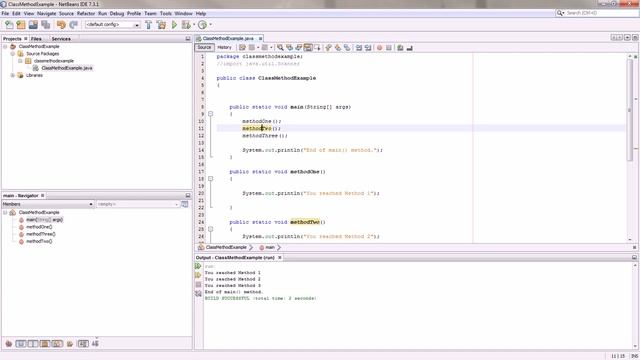640x360 pixels.
Task: Click the Open Project toolbar icon
Action: (x=33, y=25)
